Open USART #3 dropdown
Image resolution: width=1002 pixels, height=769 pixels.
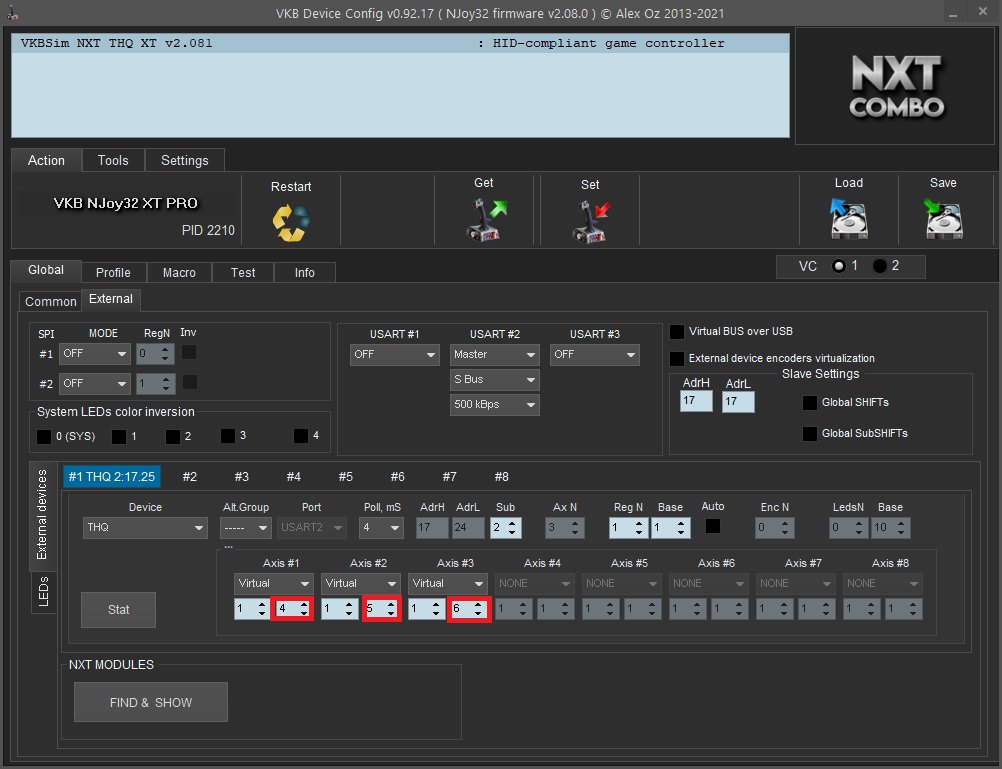click(594, 355)
